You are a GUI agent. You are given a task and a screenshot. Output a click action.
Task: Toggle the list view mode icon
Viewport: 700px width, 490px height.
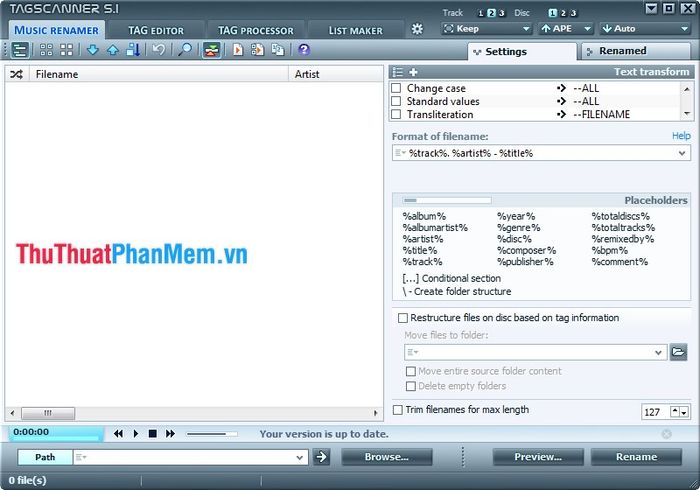(x=20, y=50)
